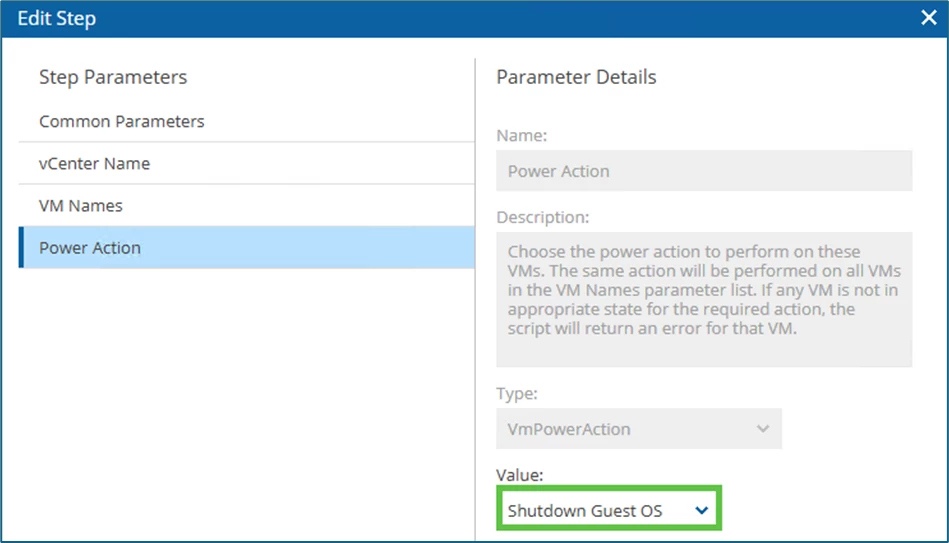949x543 pixels.
Task: Click inside the Description text box
Action: coord(703,299)
